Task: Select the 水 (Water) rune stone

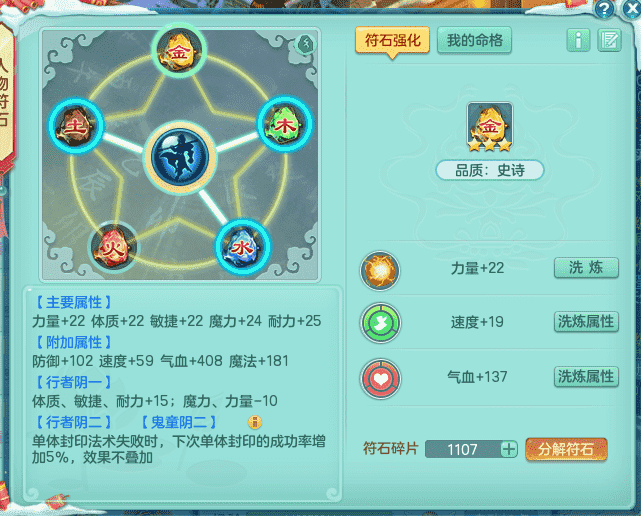Action: pyautogui.click(x=243, y=247)
